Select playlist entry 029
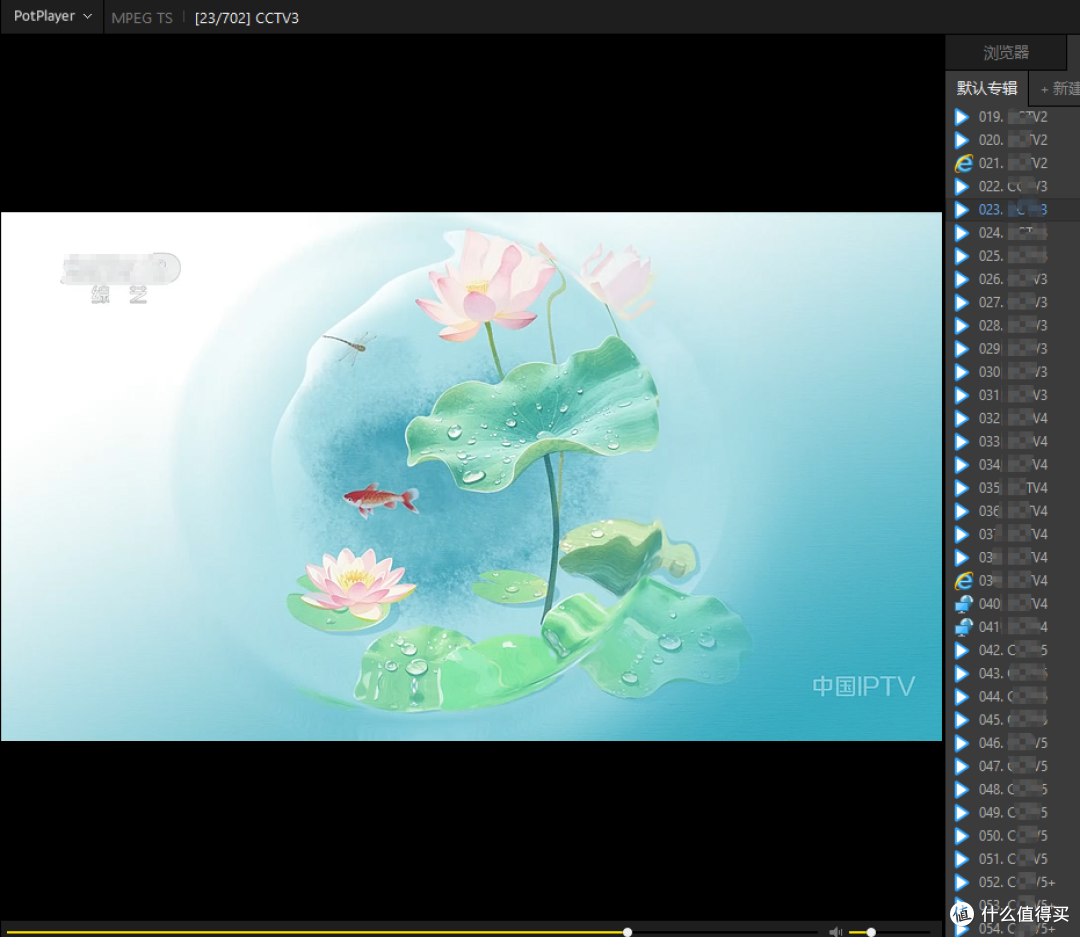The image size is (1080, 937). (1013, 349)
